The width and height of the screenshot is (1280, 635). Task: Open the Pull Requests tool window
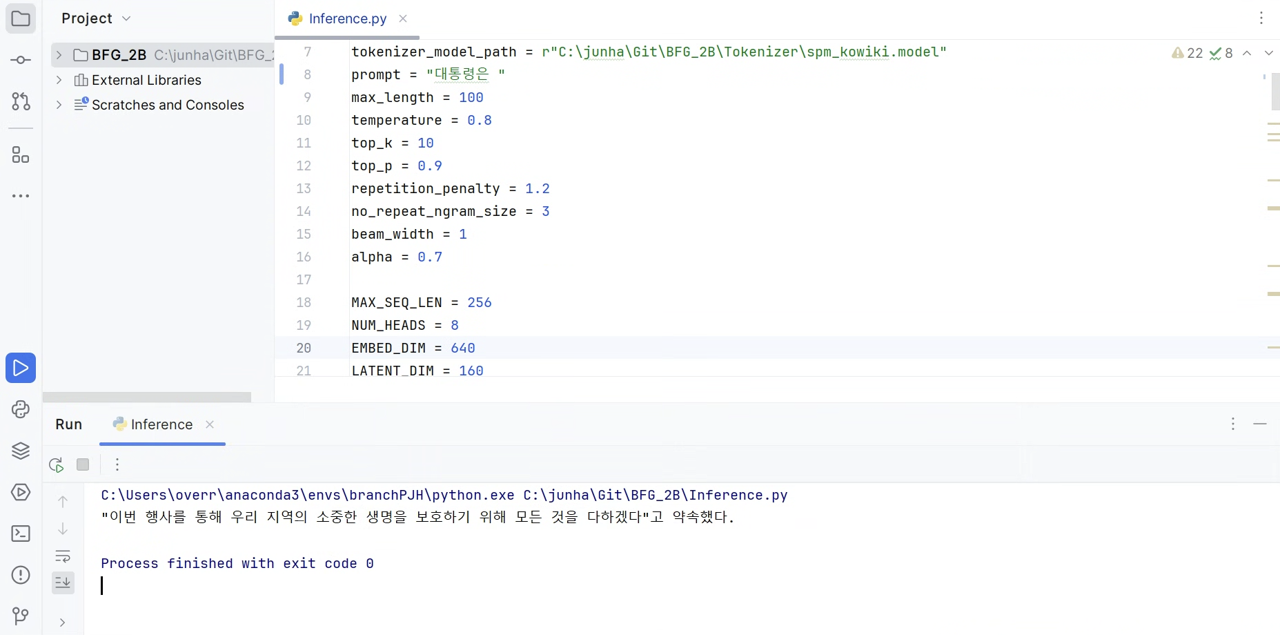(x=20, y=101)
